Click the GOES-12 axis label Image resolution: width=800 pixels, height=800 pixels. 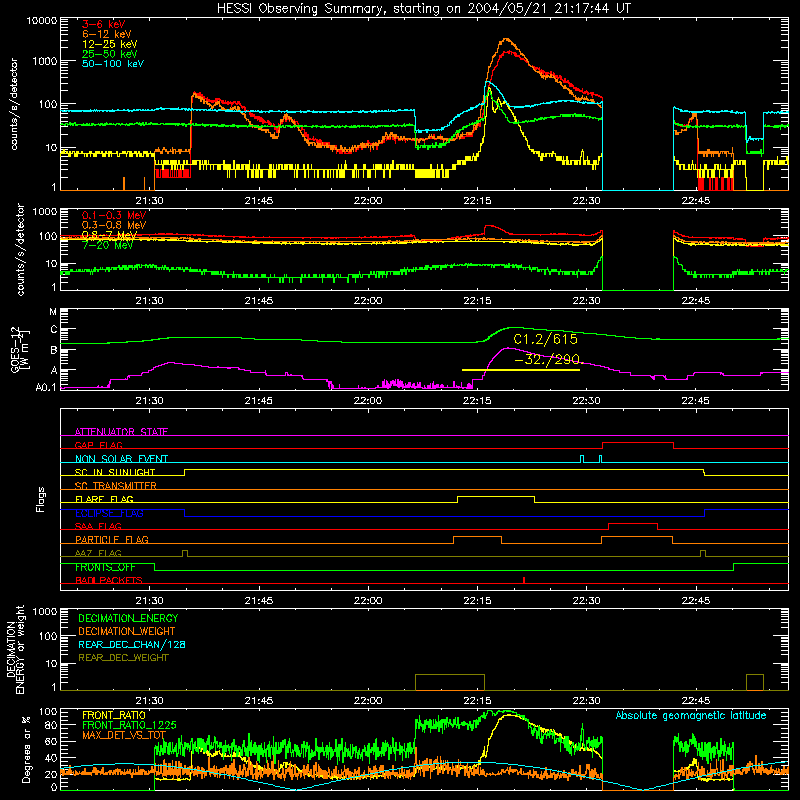pyautogui.click(x=19, y=349)
